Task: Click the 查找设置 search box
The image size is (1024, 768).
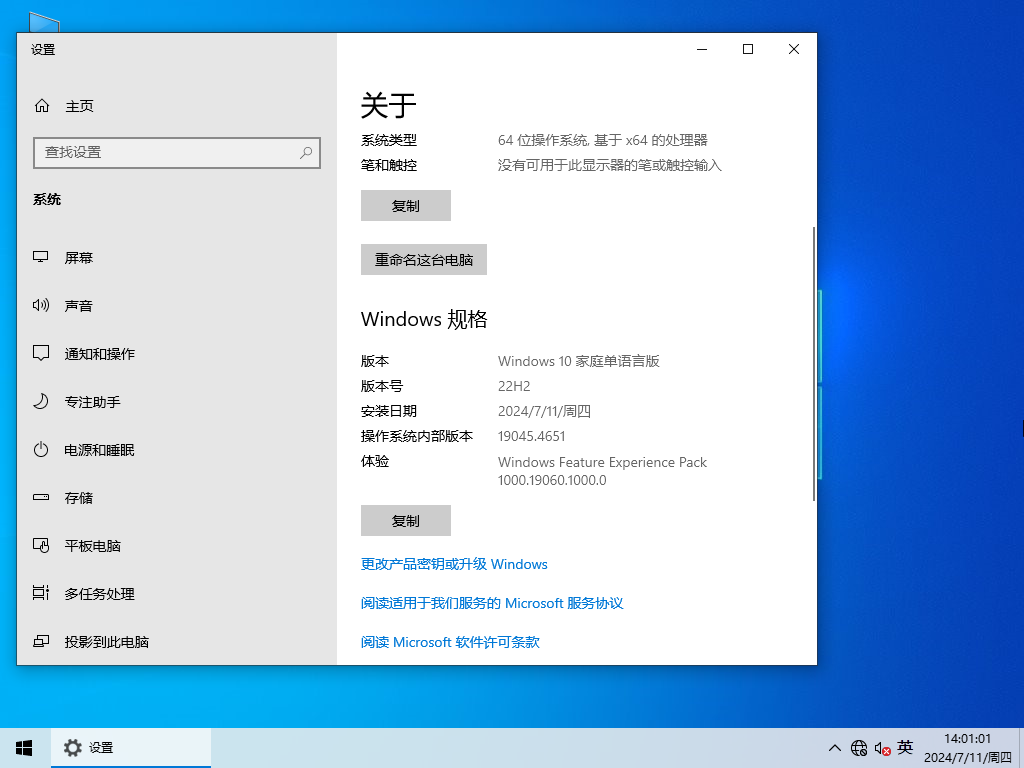Action: pyautogui.click(x=176, y=152)
